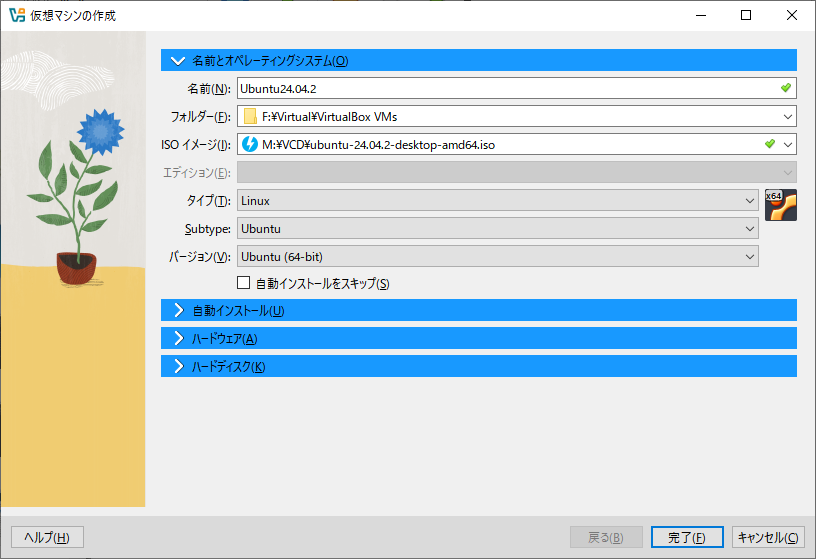Click the ISO イメージ(I) label
The width and height of the screenshot is (816, 559).
[196, 145]
